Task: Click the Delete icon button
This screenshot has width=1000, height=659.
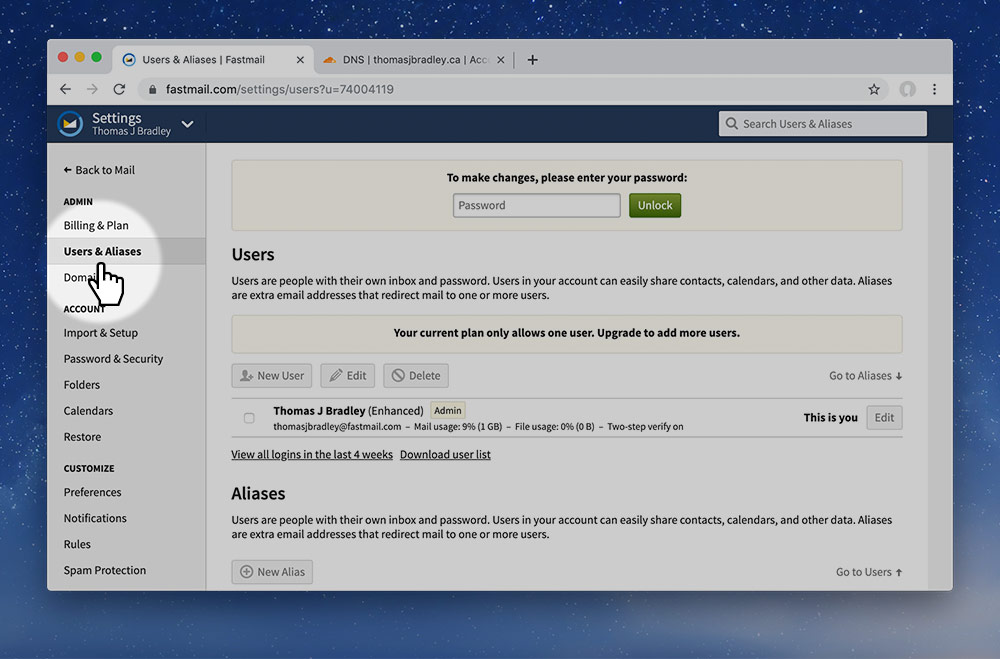Action: coord(398,375)
